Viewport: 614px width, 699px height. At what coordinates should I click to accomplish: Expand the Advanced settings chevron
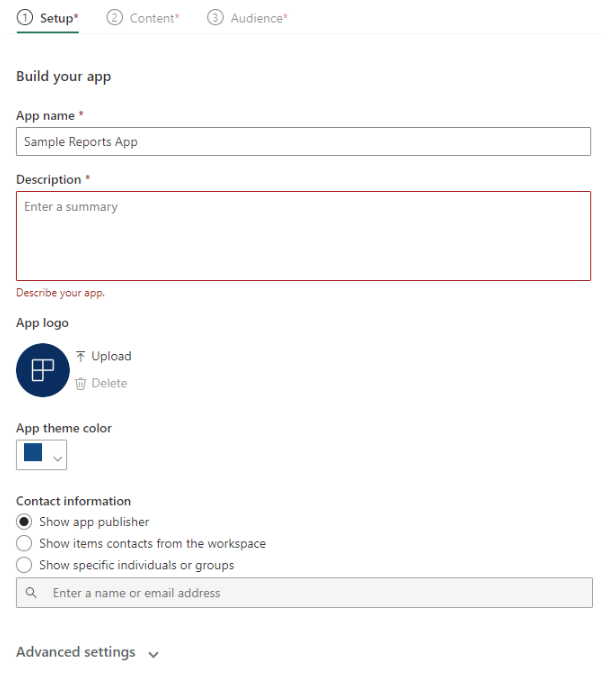153,654
